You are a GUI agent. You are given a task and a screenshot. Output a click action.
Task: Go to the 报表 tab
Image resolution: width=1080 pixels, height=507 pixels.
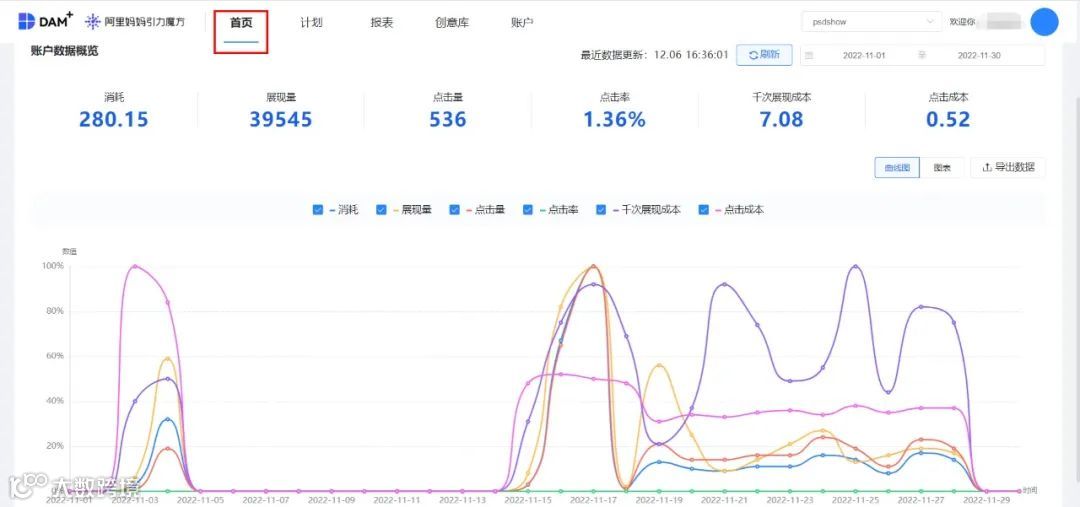[382, 23]
